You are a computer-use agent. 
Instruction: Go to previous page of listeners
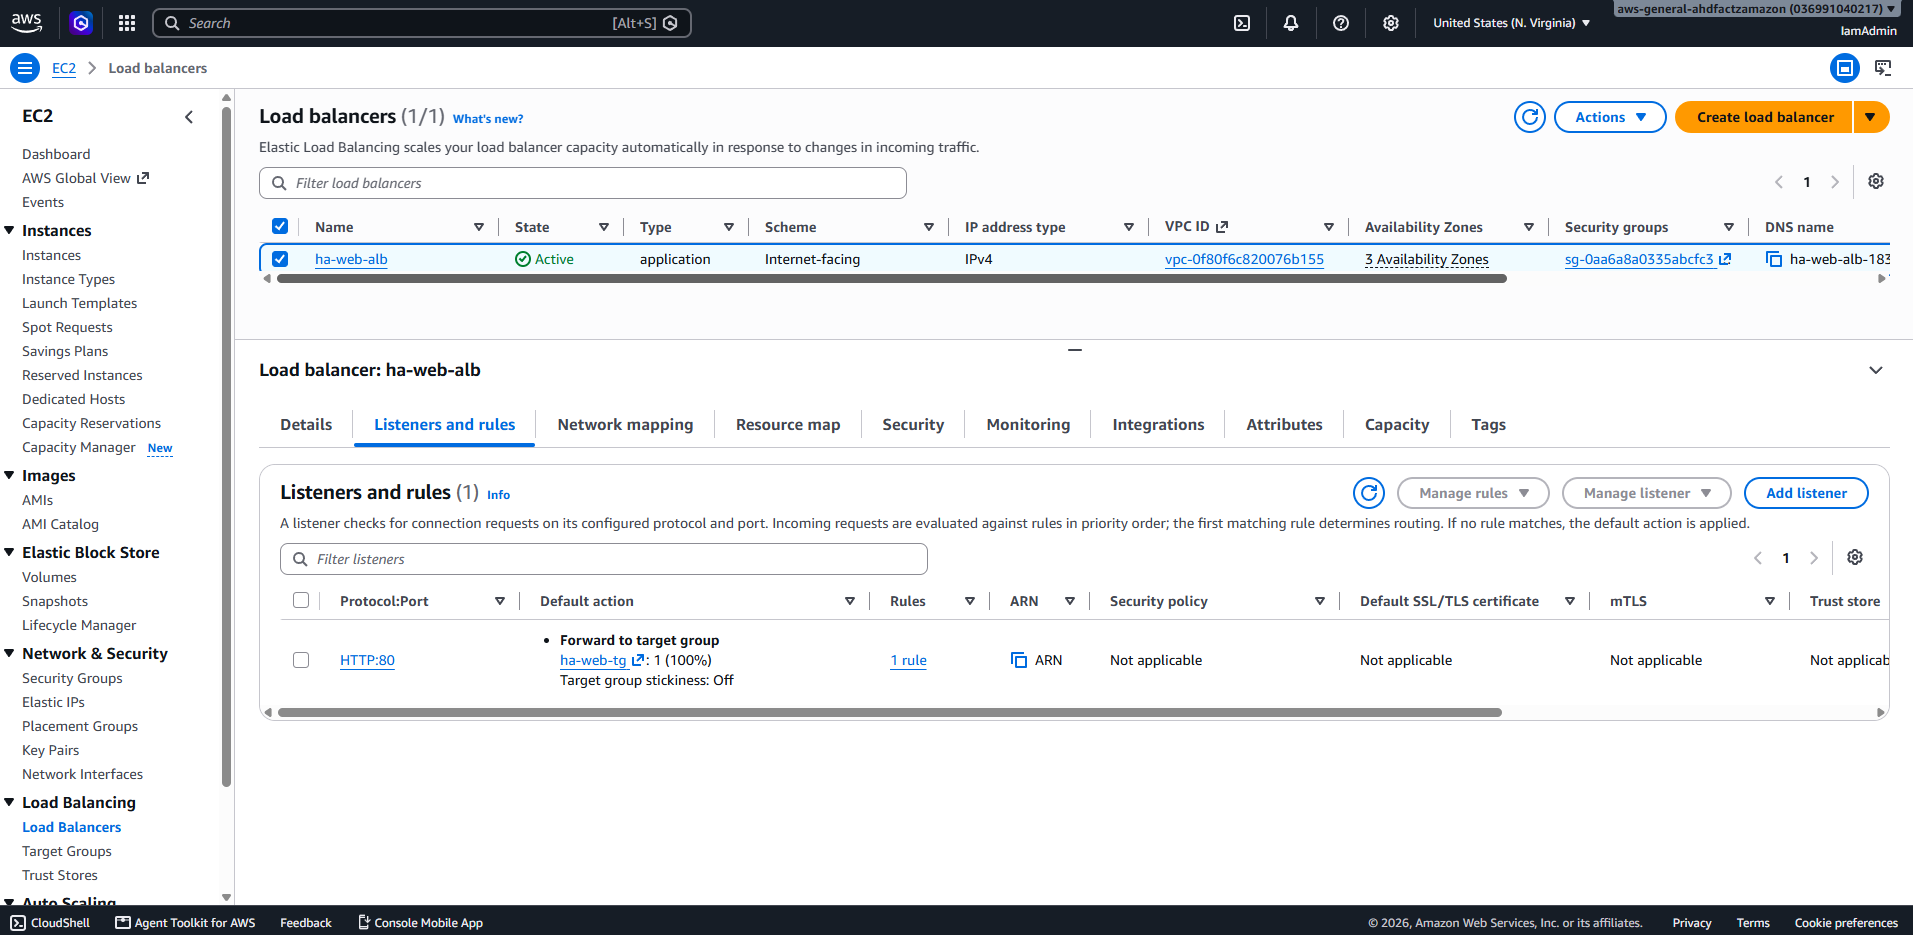[1758, 558]
